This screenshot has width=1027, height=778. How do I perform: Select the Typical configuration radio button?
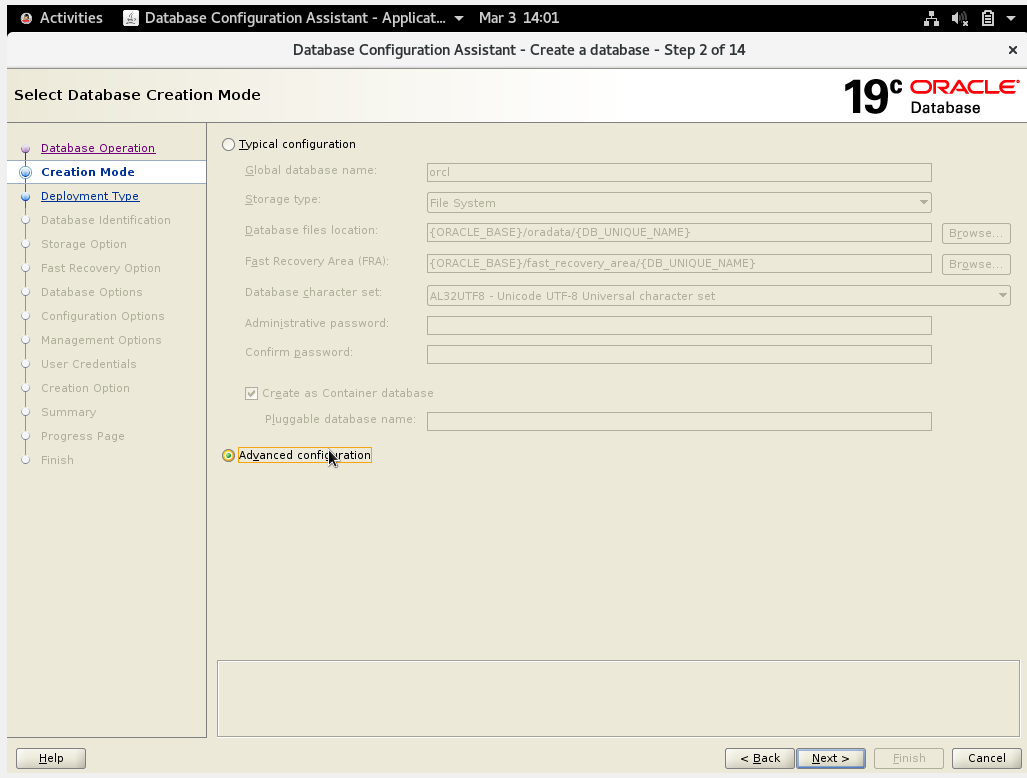point(228,145)
